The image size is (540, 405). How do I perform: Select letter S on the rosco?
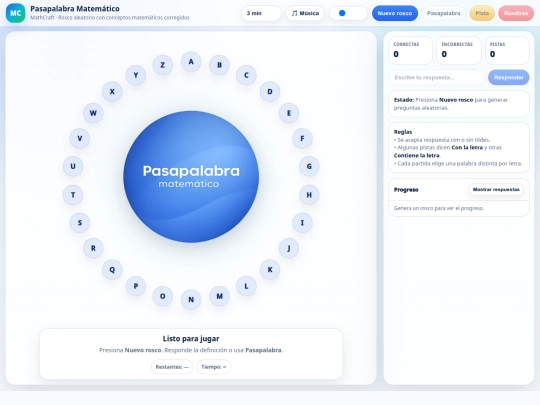80,223
